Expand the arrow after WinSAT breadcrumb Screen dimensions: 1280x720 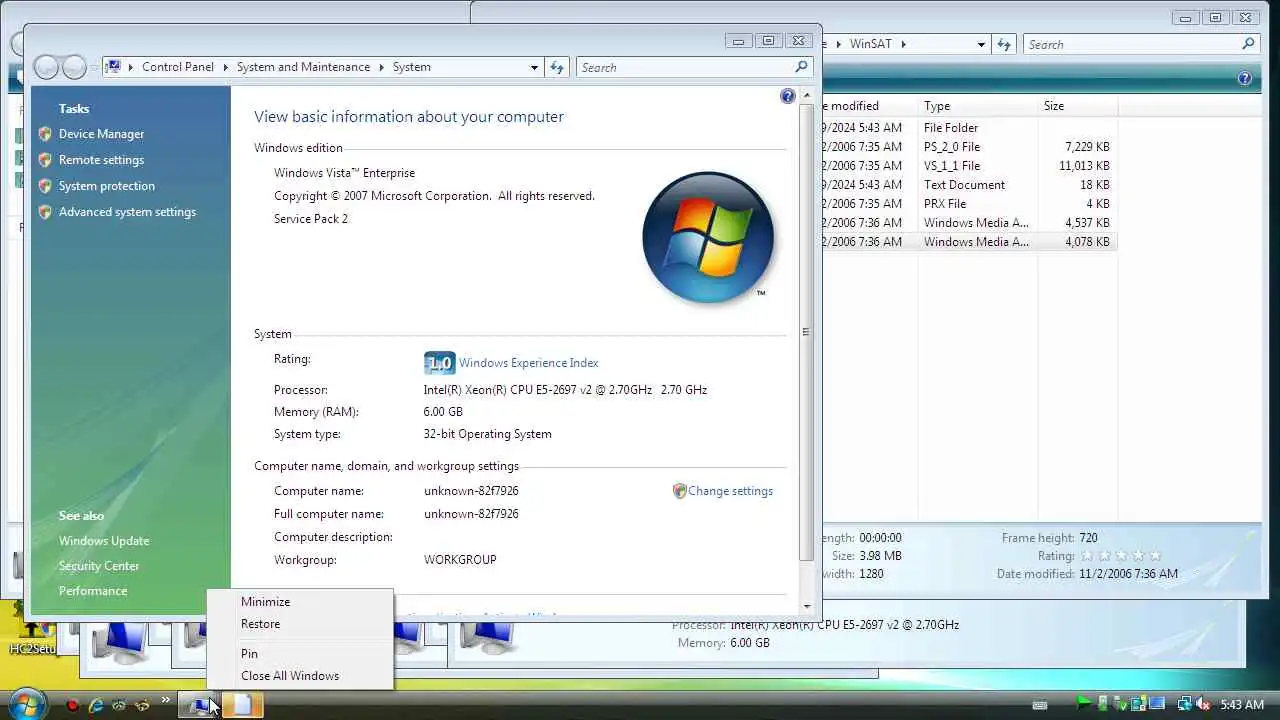903,44
